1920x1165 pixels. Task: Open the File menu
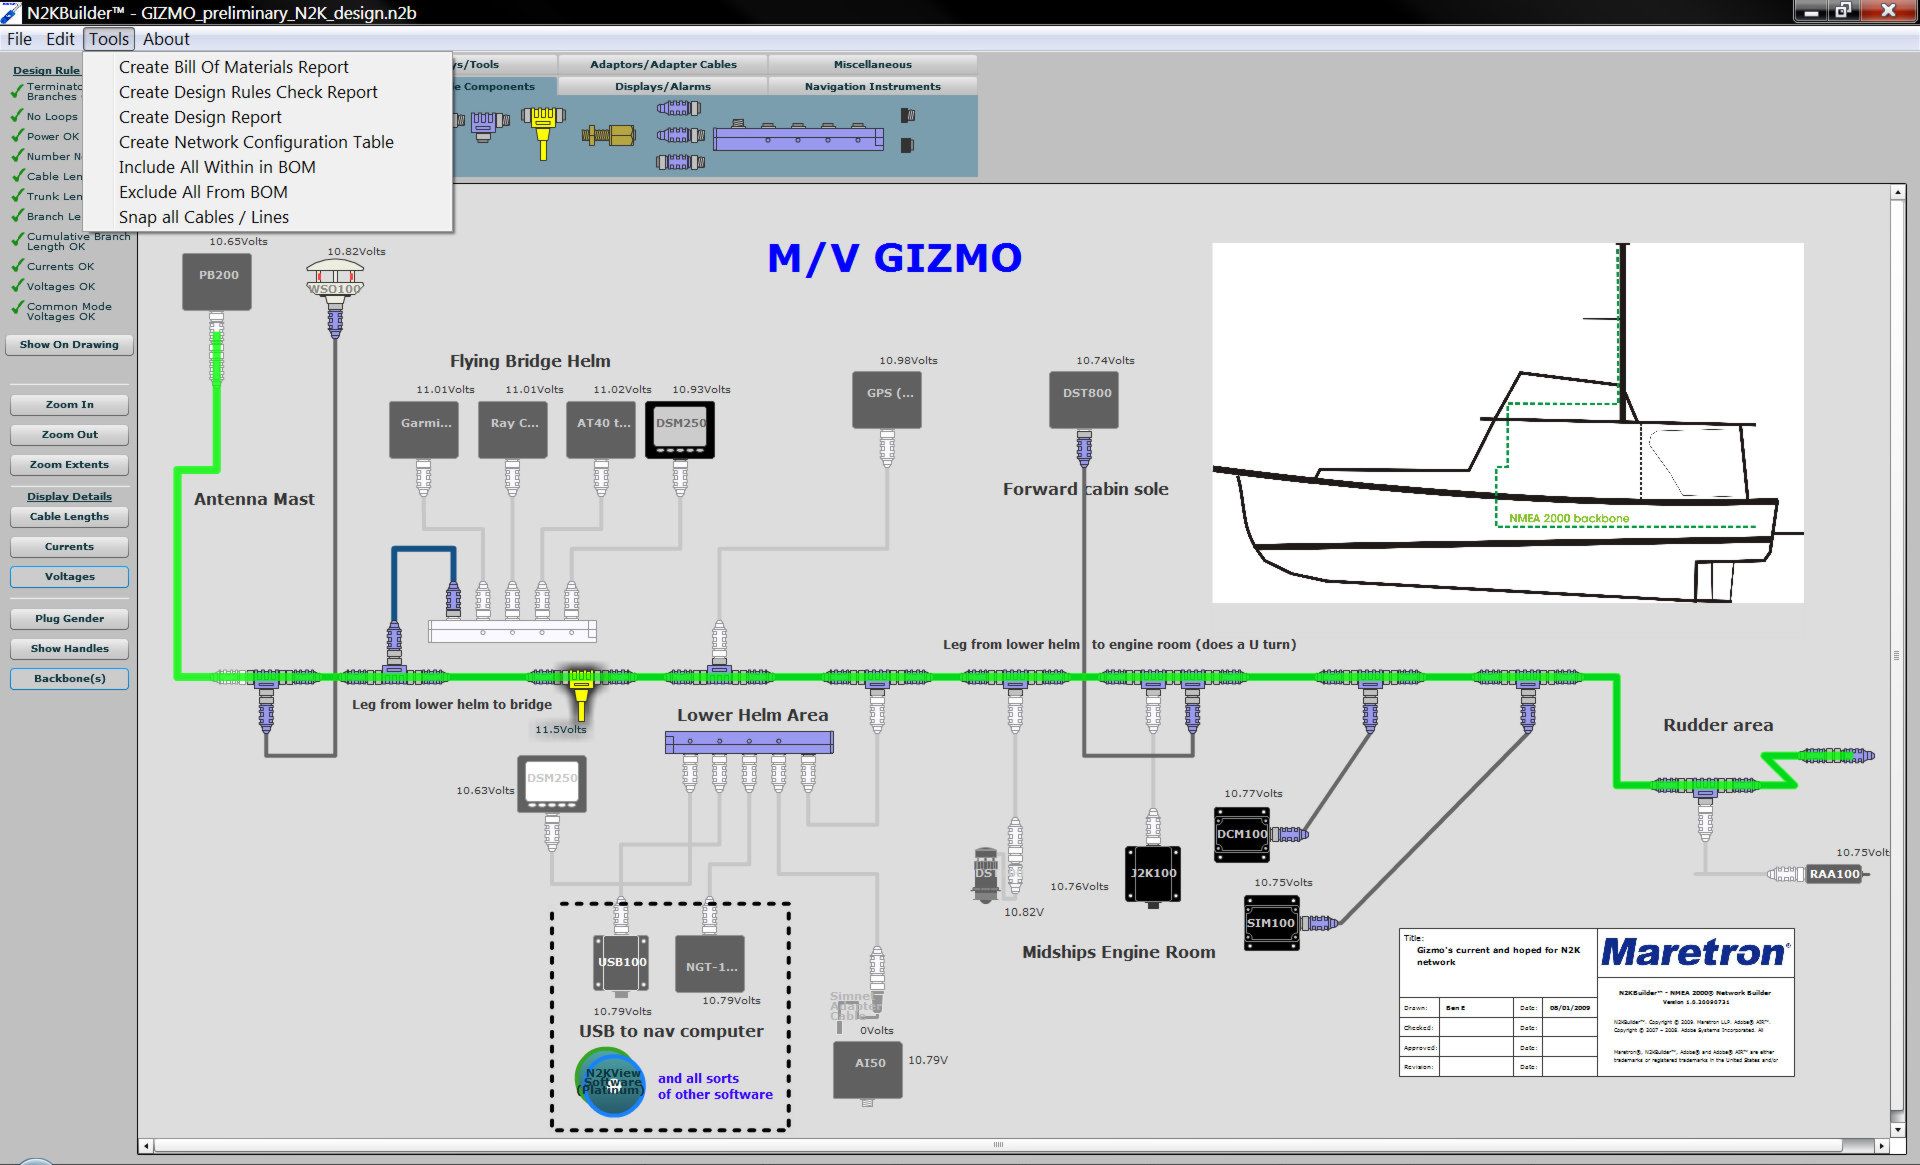(20, 39)
